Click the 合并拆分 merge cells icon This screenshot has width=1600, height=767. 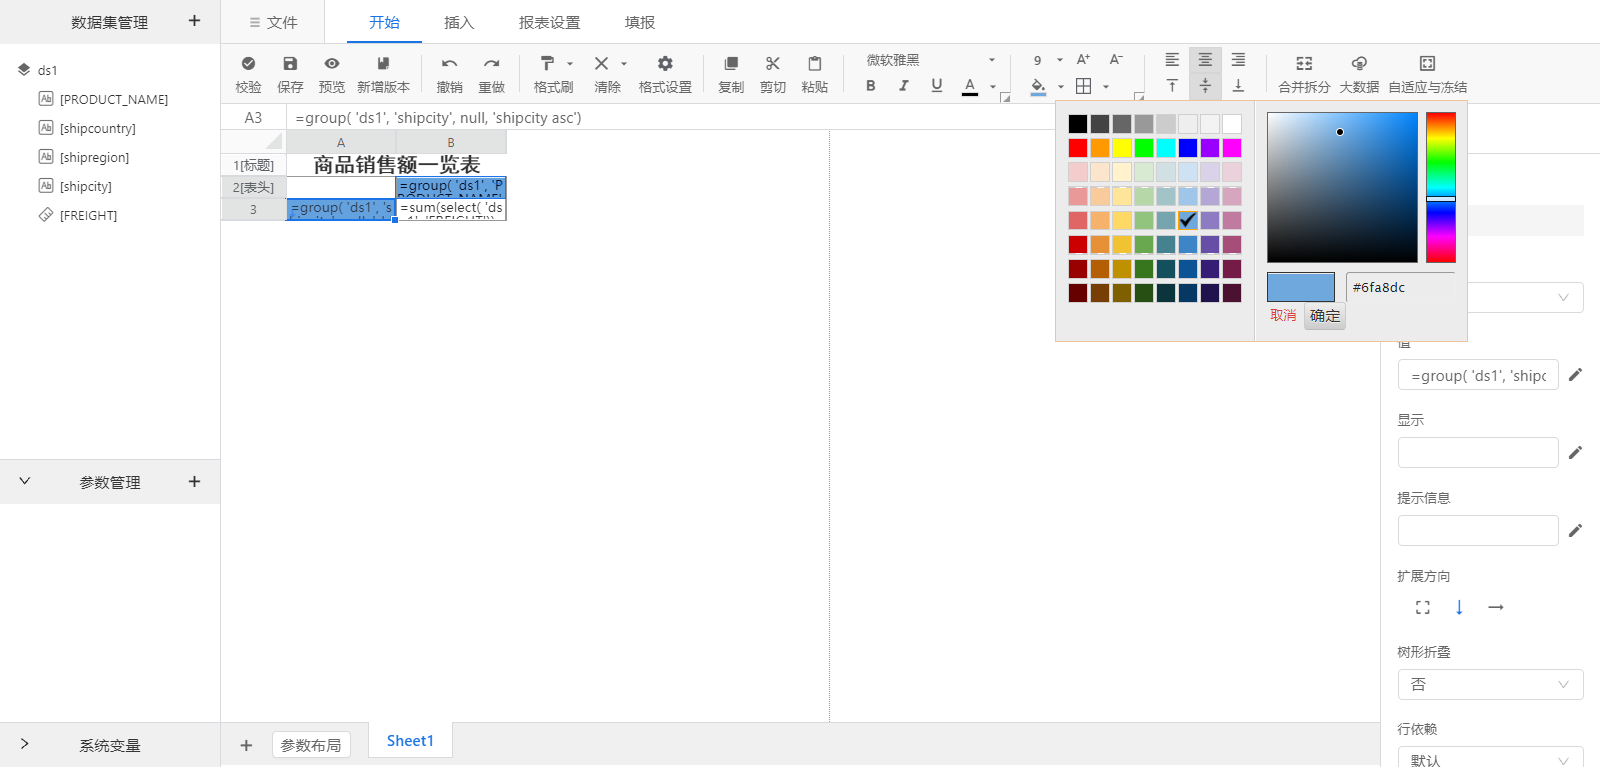point(1304,64)
